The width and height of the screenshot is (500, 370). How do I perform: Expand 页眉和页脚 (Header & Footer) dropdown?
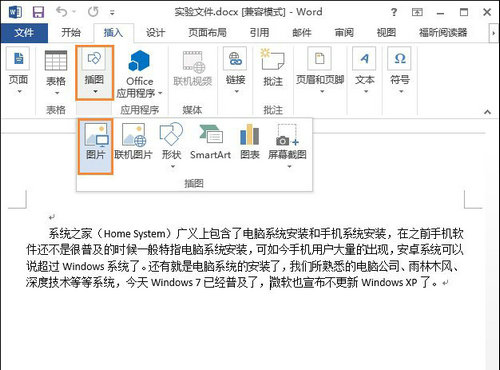coord(320,71)
